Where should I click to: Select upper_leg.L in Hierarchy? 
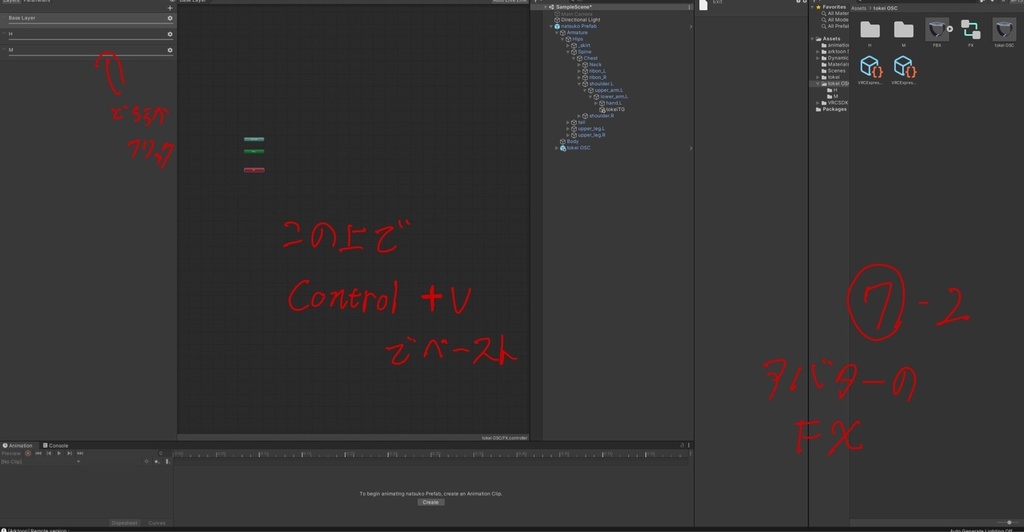point(591,129)
